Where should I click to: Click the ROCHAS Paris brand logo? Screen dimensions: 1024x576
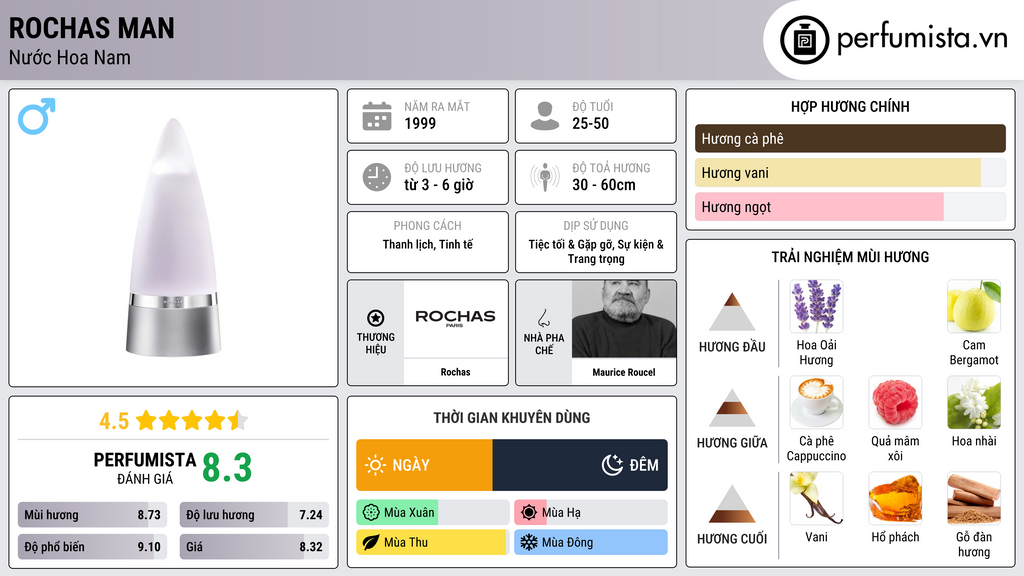point(455,317)
